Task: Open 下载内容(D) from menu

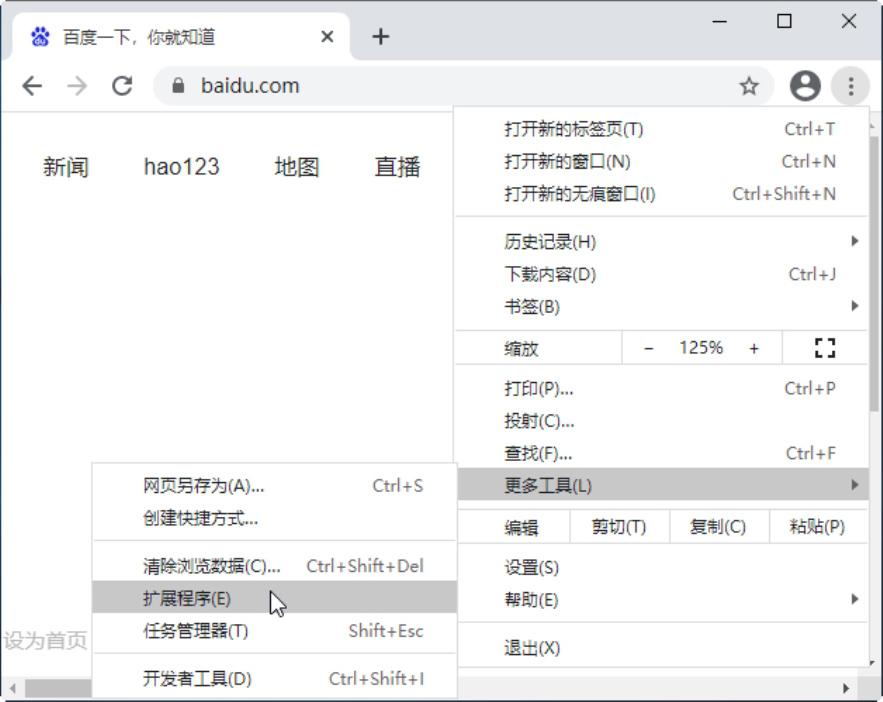Action: pyautogui.click(x=661, y=274)
